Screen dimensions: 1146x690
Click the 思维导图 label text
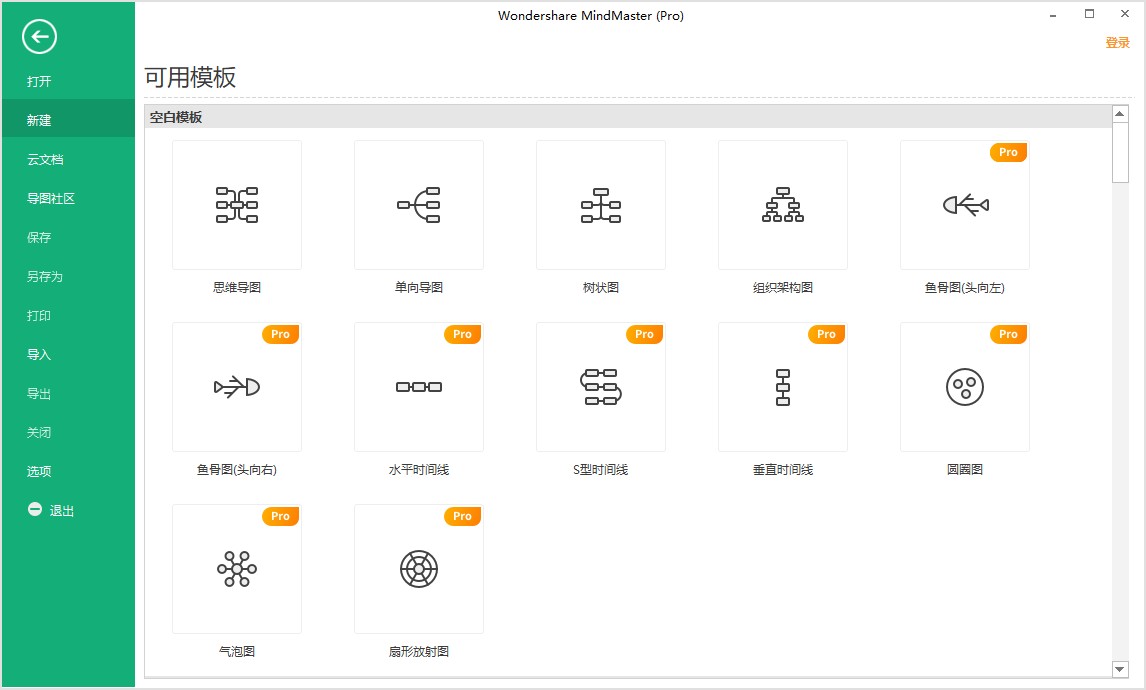pyautogui.click(x=237, y=287)
